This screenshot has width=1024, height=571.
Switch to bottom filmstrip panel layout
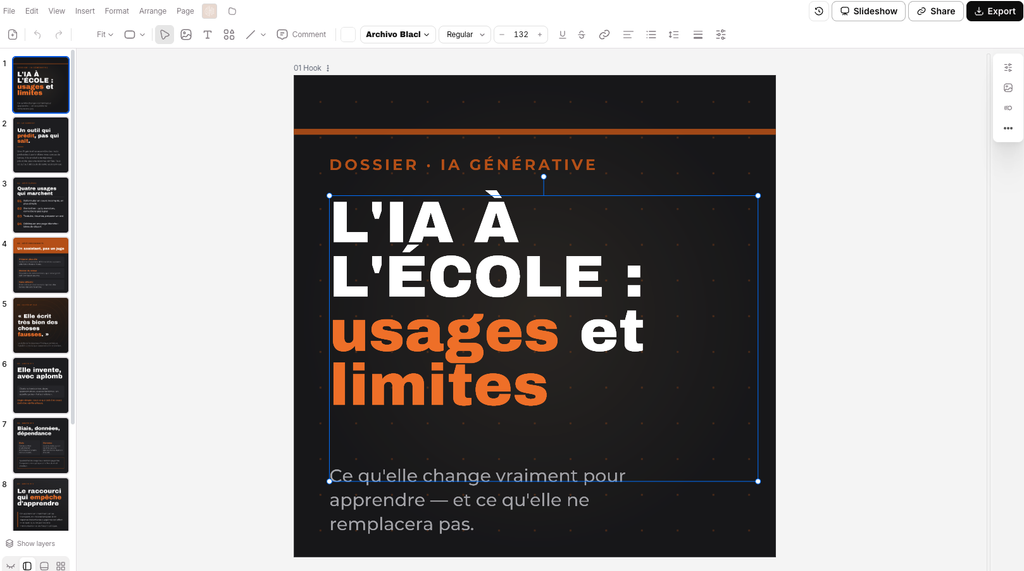pos(44,566)
